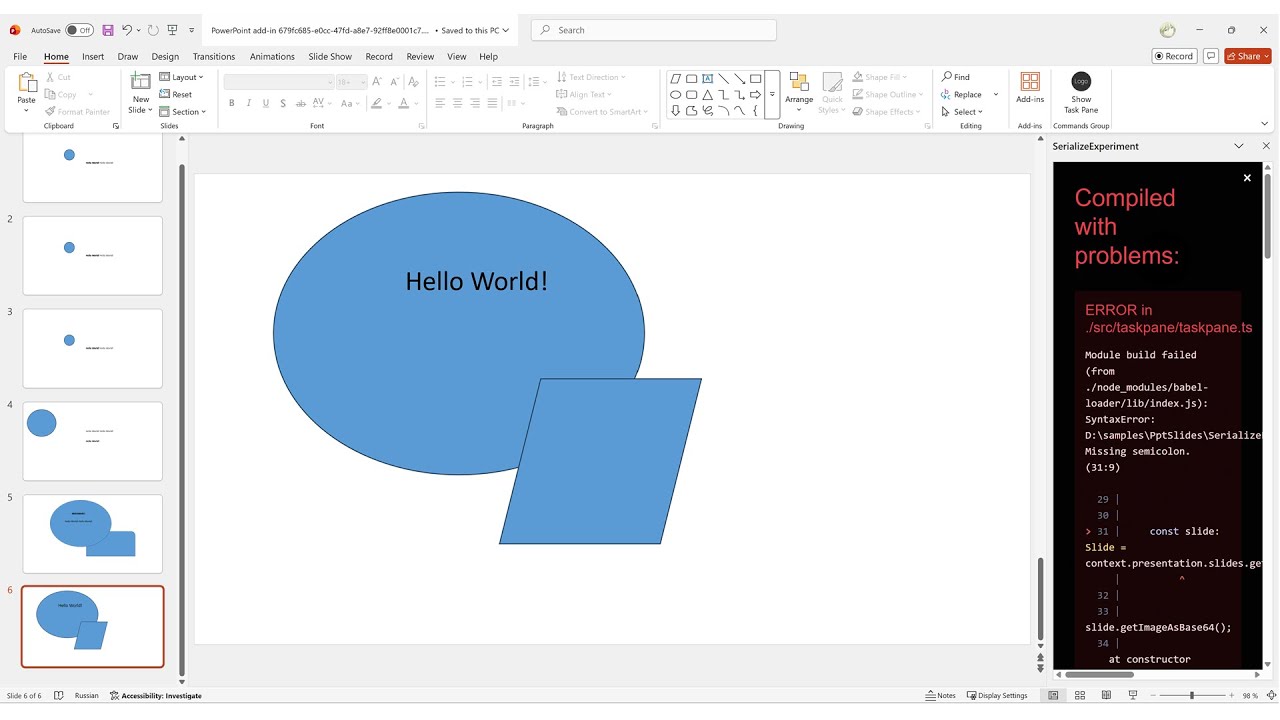Open the Add-ins gallery
The width and height of the screenshot is (1280, 720).
[x=1030, y=87]
